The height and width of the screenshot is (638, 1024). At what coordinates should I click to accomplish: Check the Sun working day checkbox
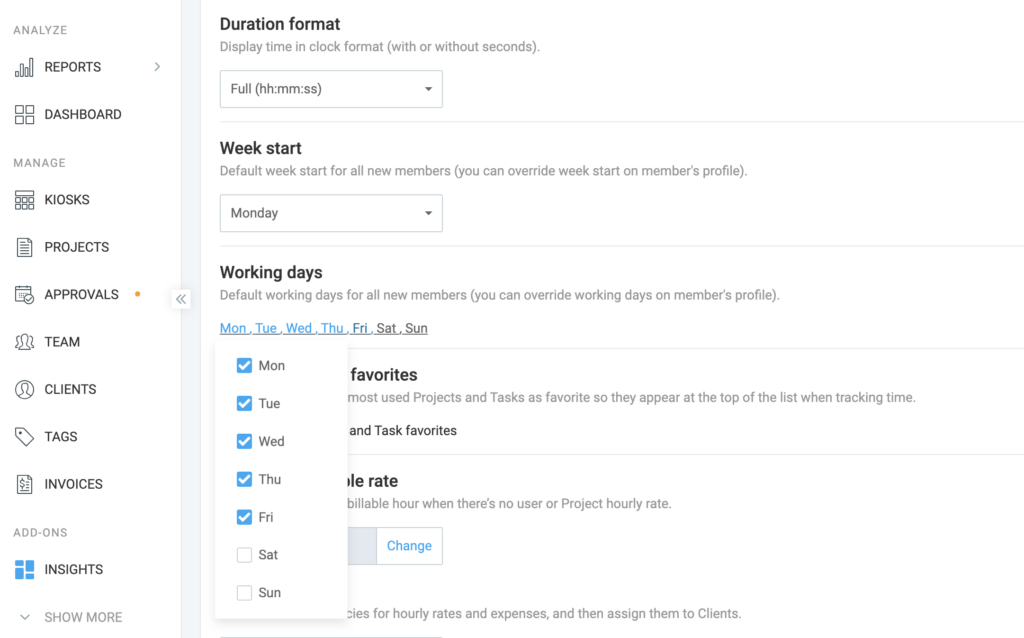tap(244, 593)
